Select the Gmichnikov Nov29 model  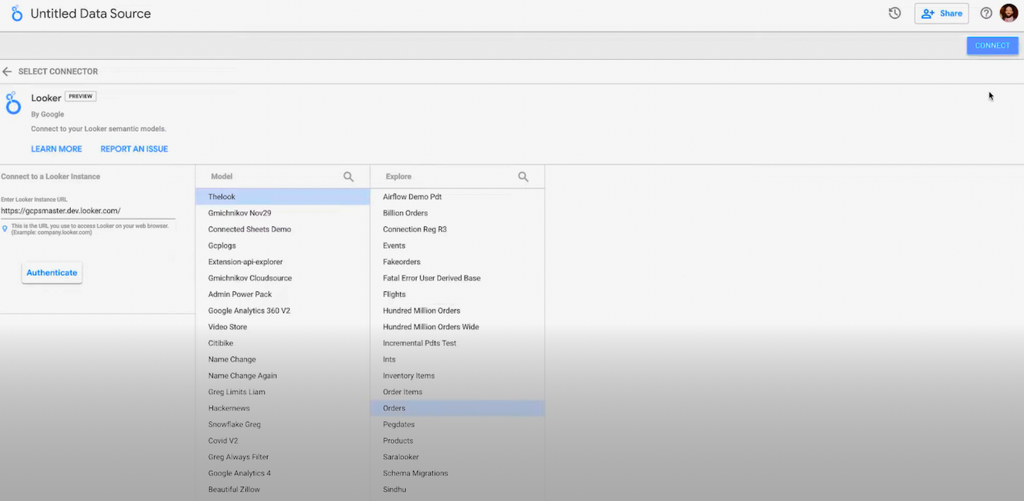point(282,213)
